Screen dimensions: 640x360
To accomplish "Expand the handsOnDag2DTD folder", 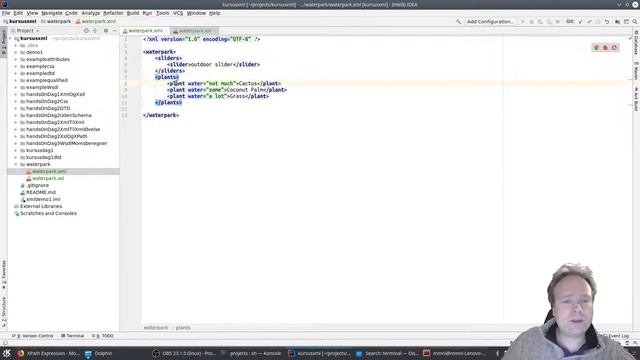I will [x=16, y=108].
